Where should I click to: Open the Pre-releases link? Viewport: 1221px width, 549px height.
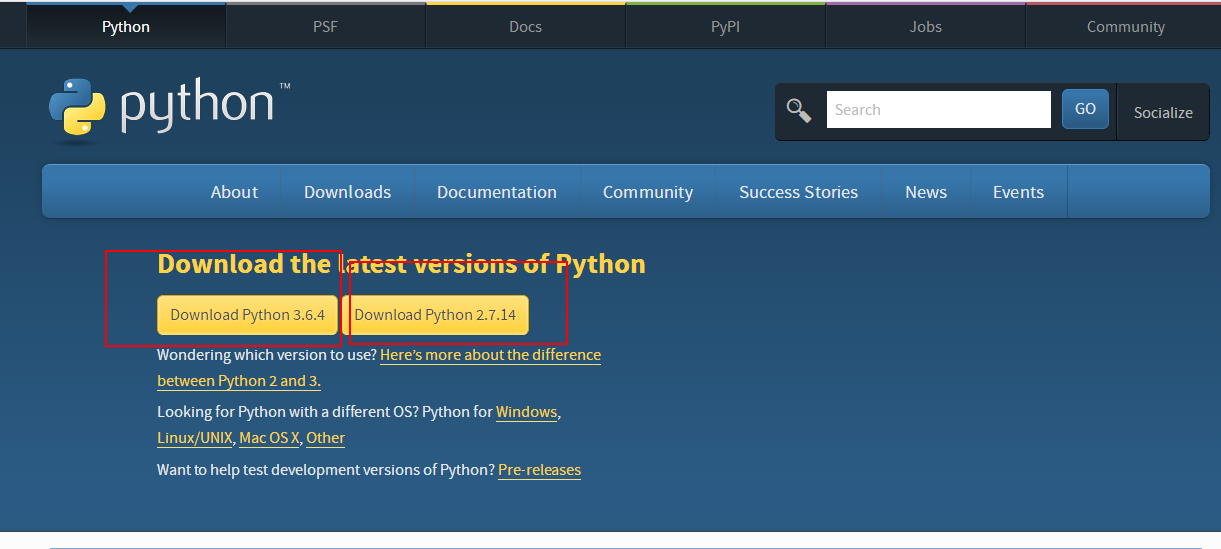pyautogui.click(x=539, y=470)
